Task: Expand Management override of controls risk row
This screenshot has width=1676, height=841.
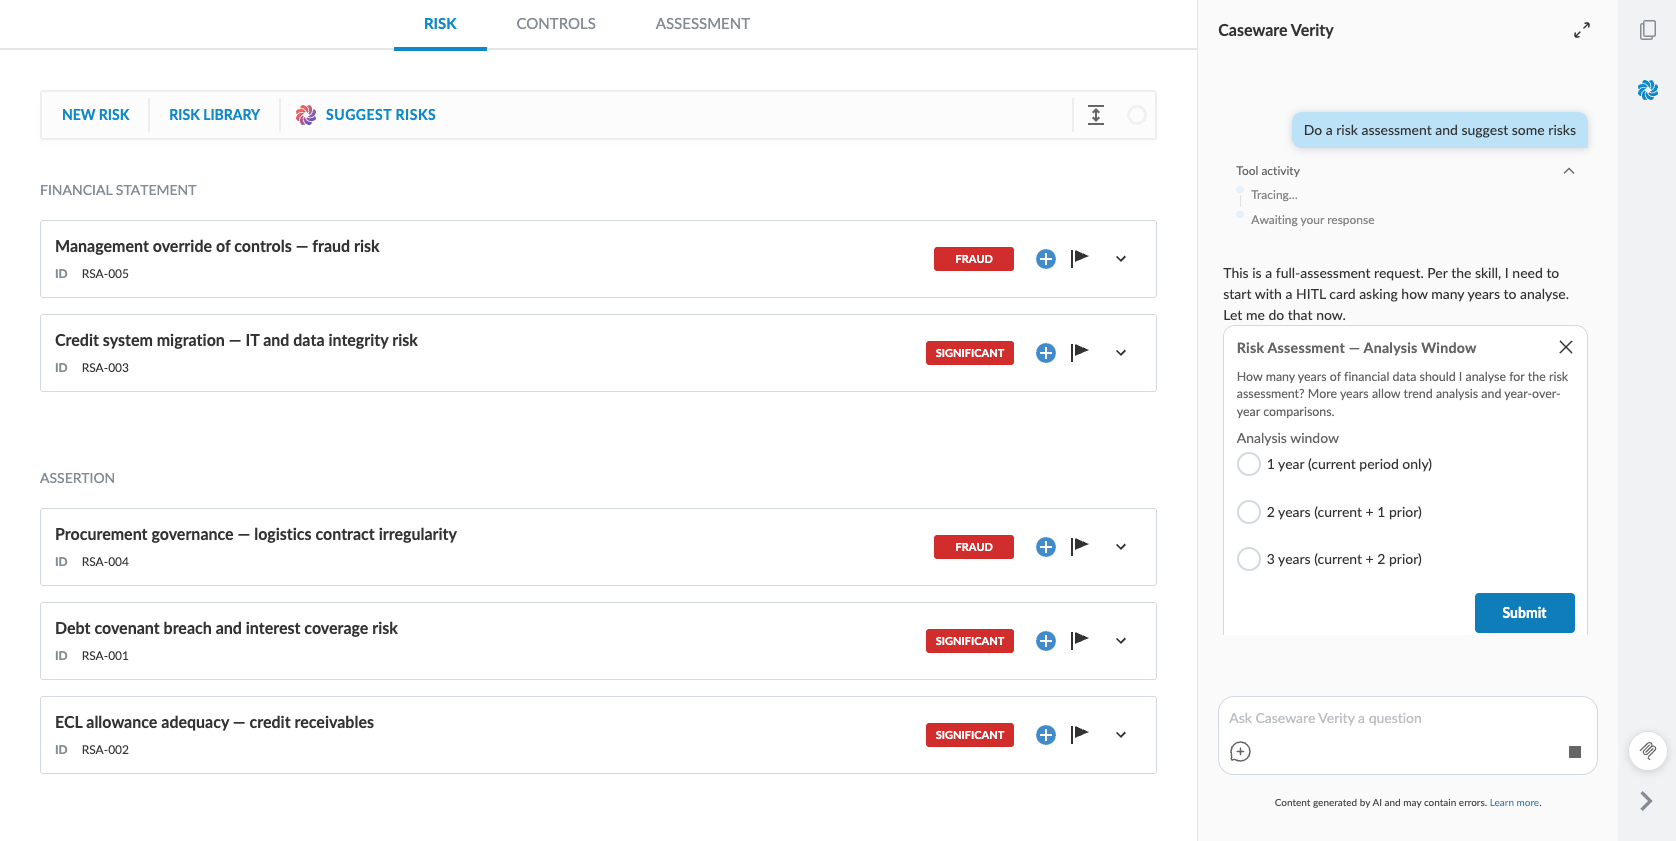Action: [x=1121, y=259]
